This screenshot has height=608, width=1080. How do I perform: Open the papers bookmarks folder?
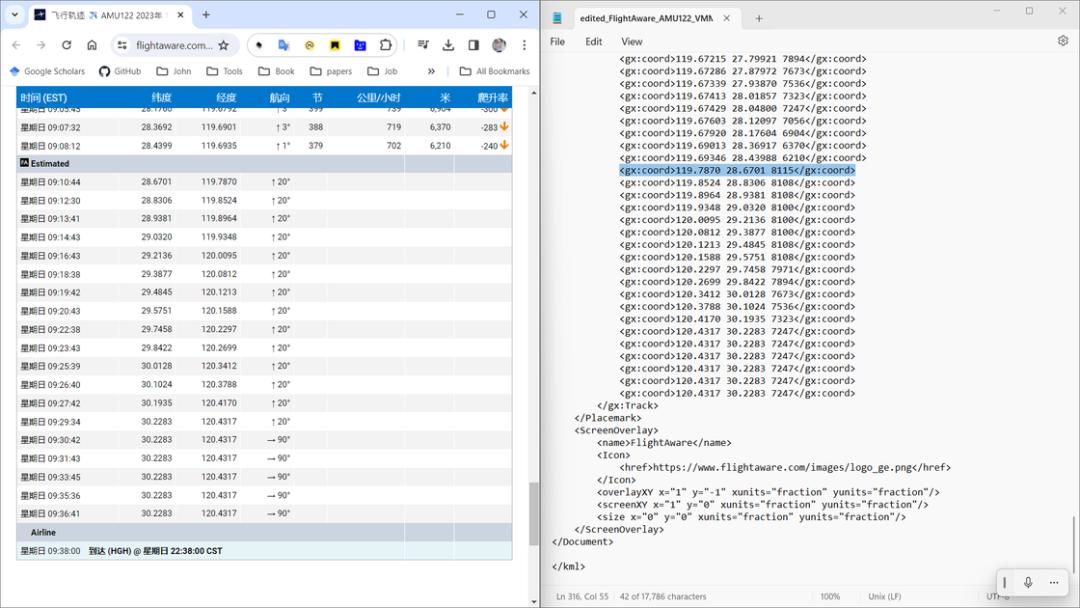point(331,71)
